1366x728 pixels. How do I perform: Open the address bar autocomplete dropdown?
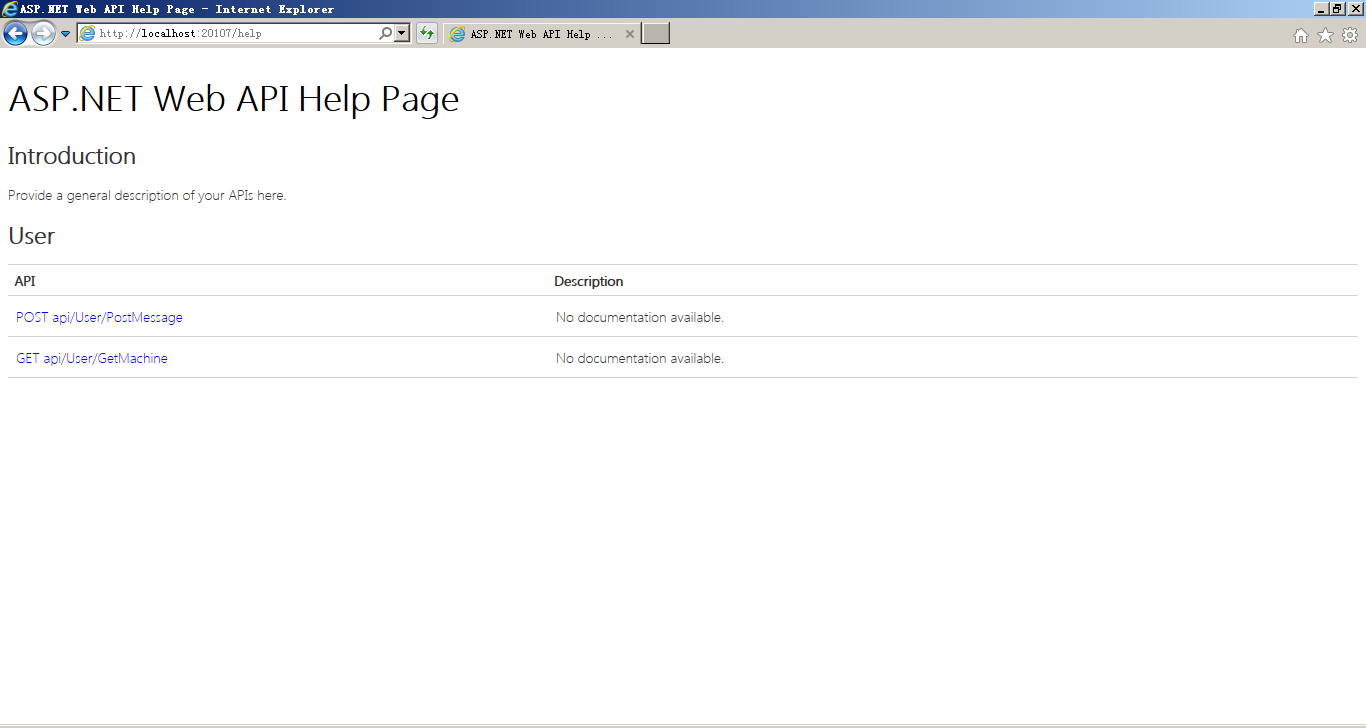point(402,34)
